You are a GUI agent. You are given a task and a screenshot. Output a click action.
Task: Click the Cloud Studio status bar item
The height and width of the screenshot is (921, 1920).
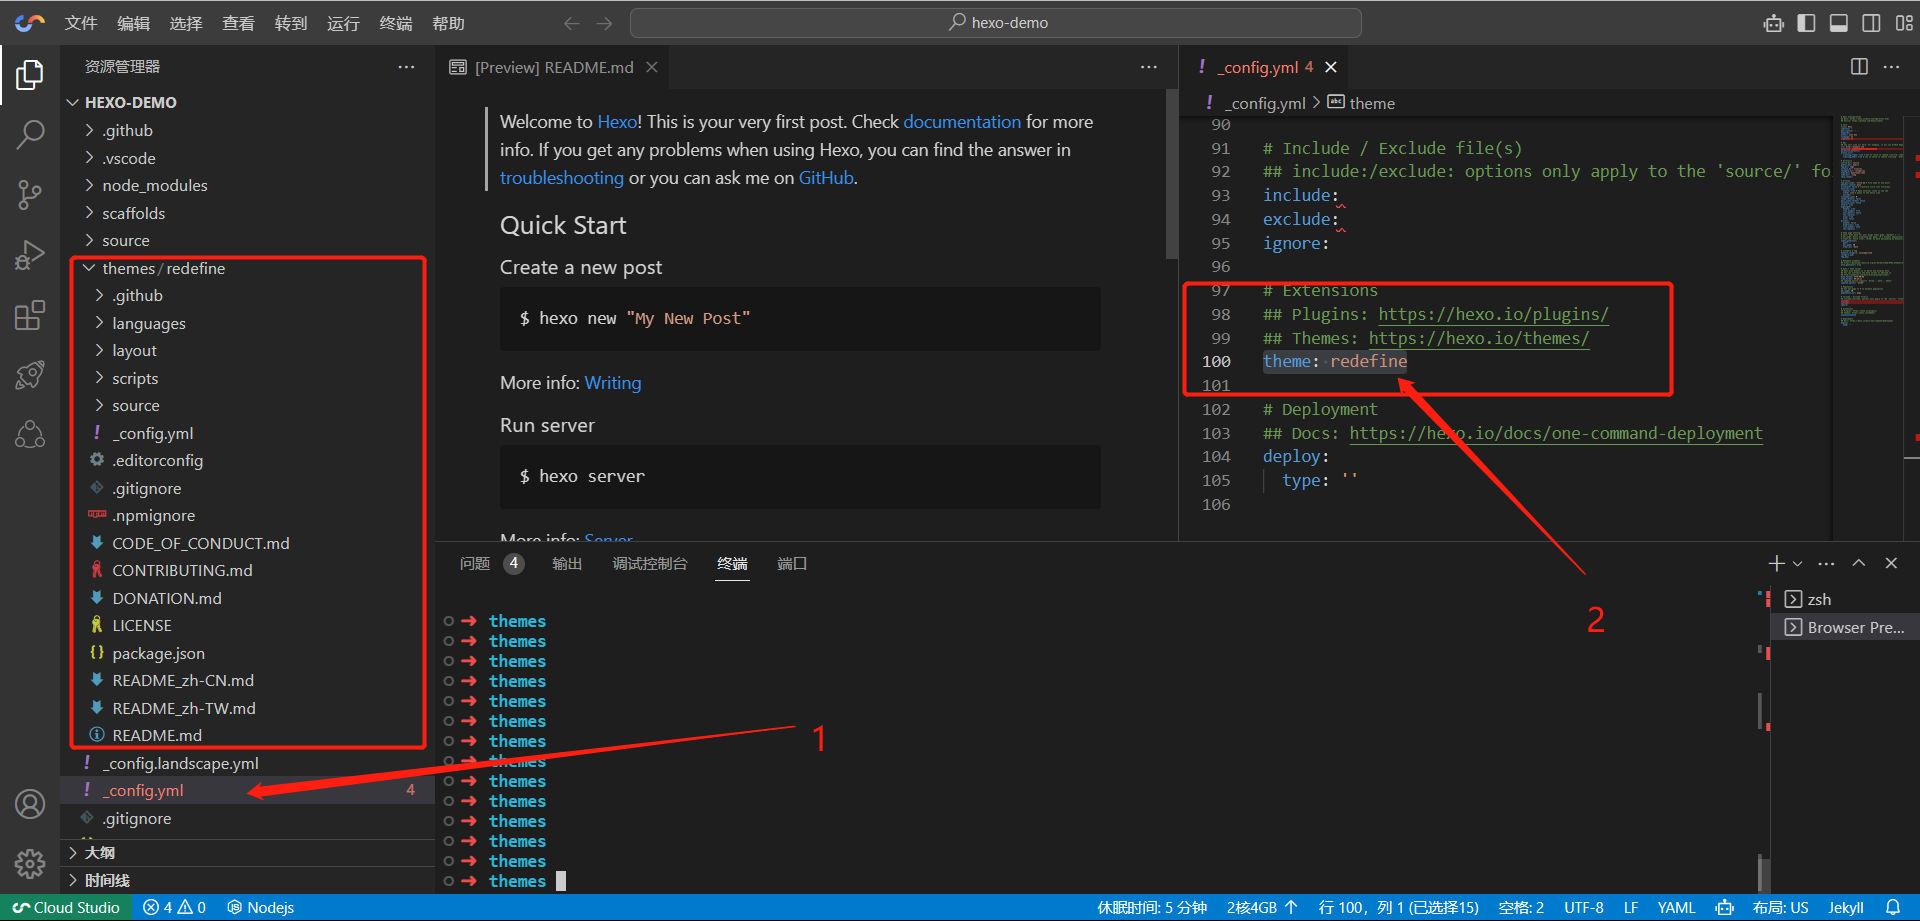point(66,908)
